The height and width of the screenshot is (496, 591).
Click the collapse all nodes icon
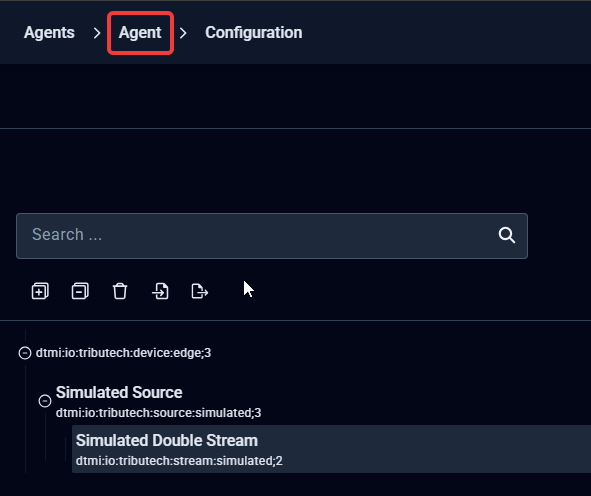point(80,291)
